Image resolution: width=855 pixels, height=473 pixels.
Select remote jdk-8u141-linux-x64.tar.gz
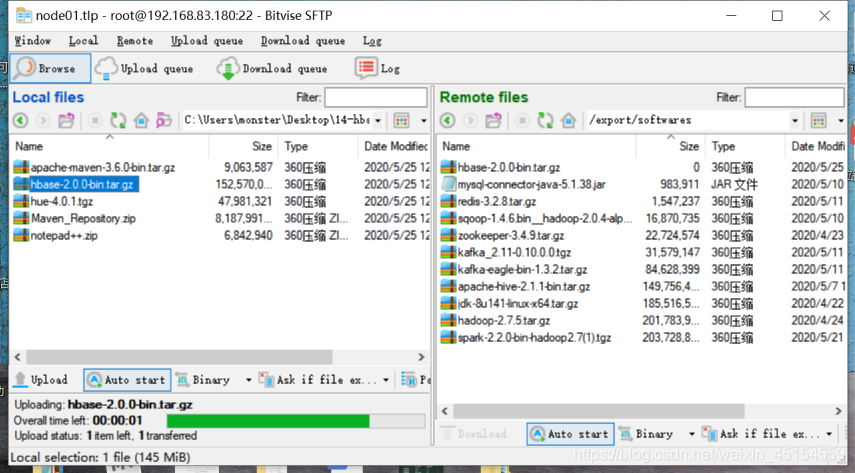[x=518, y=303]
